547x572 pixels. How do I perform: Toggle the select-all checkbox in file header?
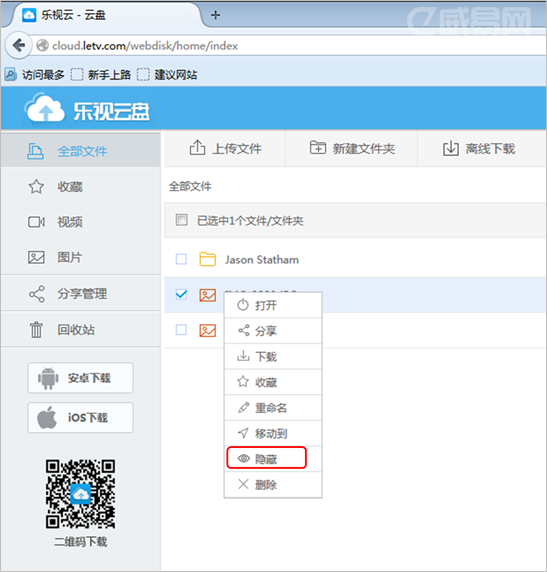pyautogui.click(x=181, y=220)
